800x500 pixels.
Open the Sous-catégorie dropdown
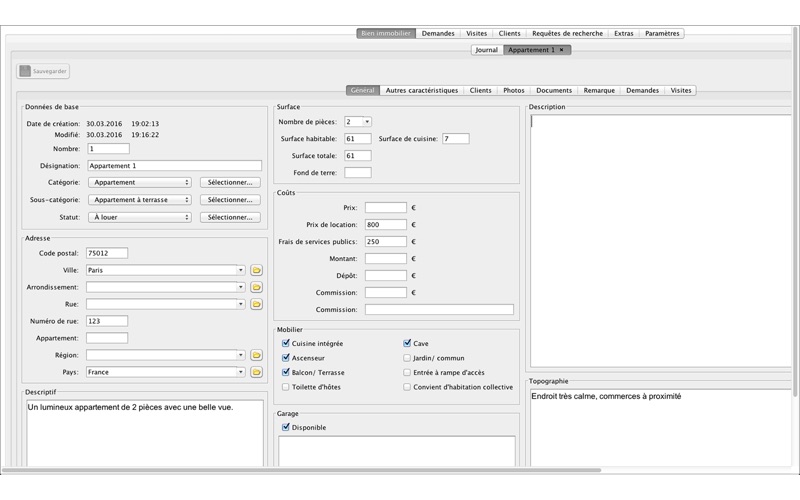pyautogui.click(x=140, y=199)
